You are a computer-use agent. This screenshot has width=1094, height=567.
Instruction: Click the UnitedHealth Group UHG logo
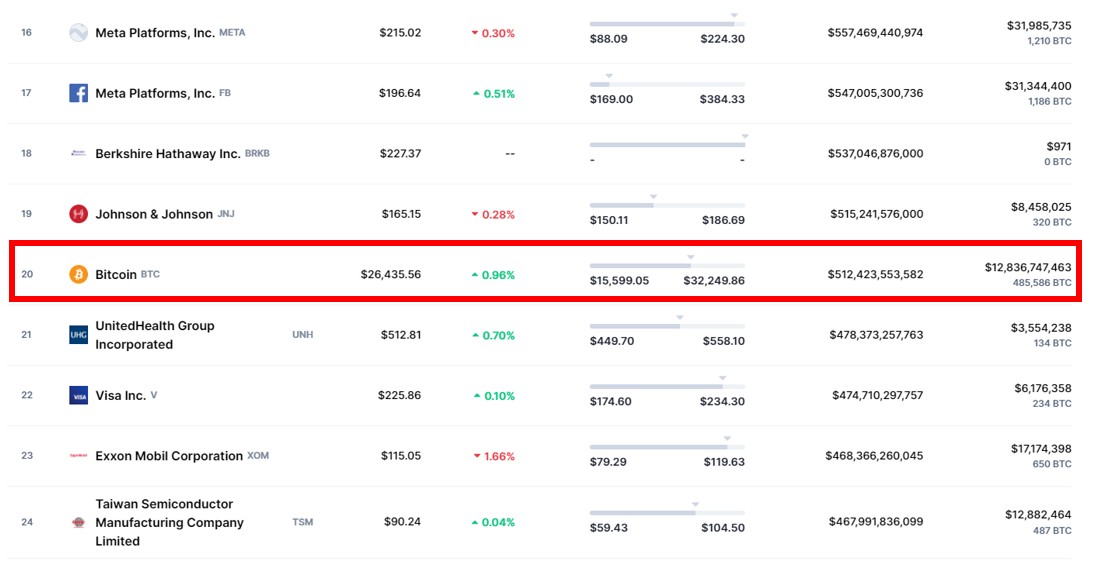coord(78,335)
